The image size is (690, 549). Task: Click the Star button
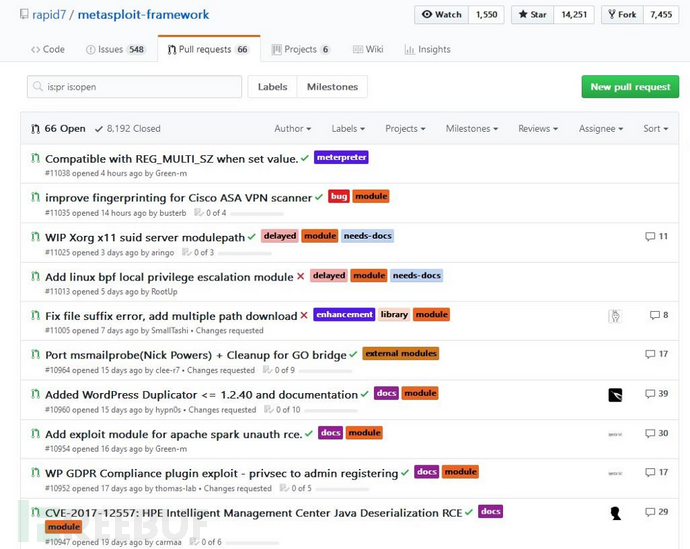(532, 15)
